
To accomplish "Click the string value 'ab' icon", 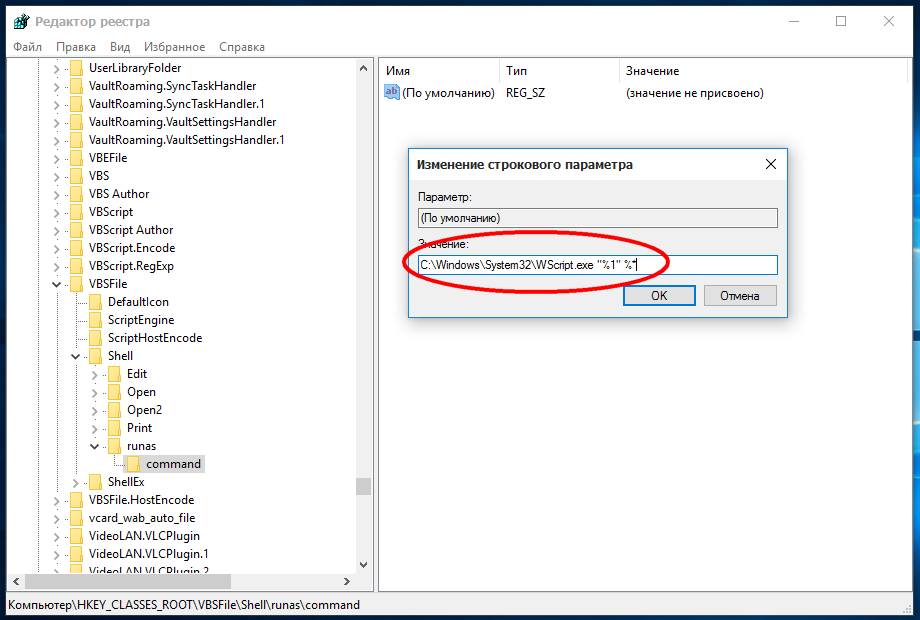I will click(391, 92).
